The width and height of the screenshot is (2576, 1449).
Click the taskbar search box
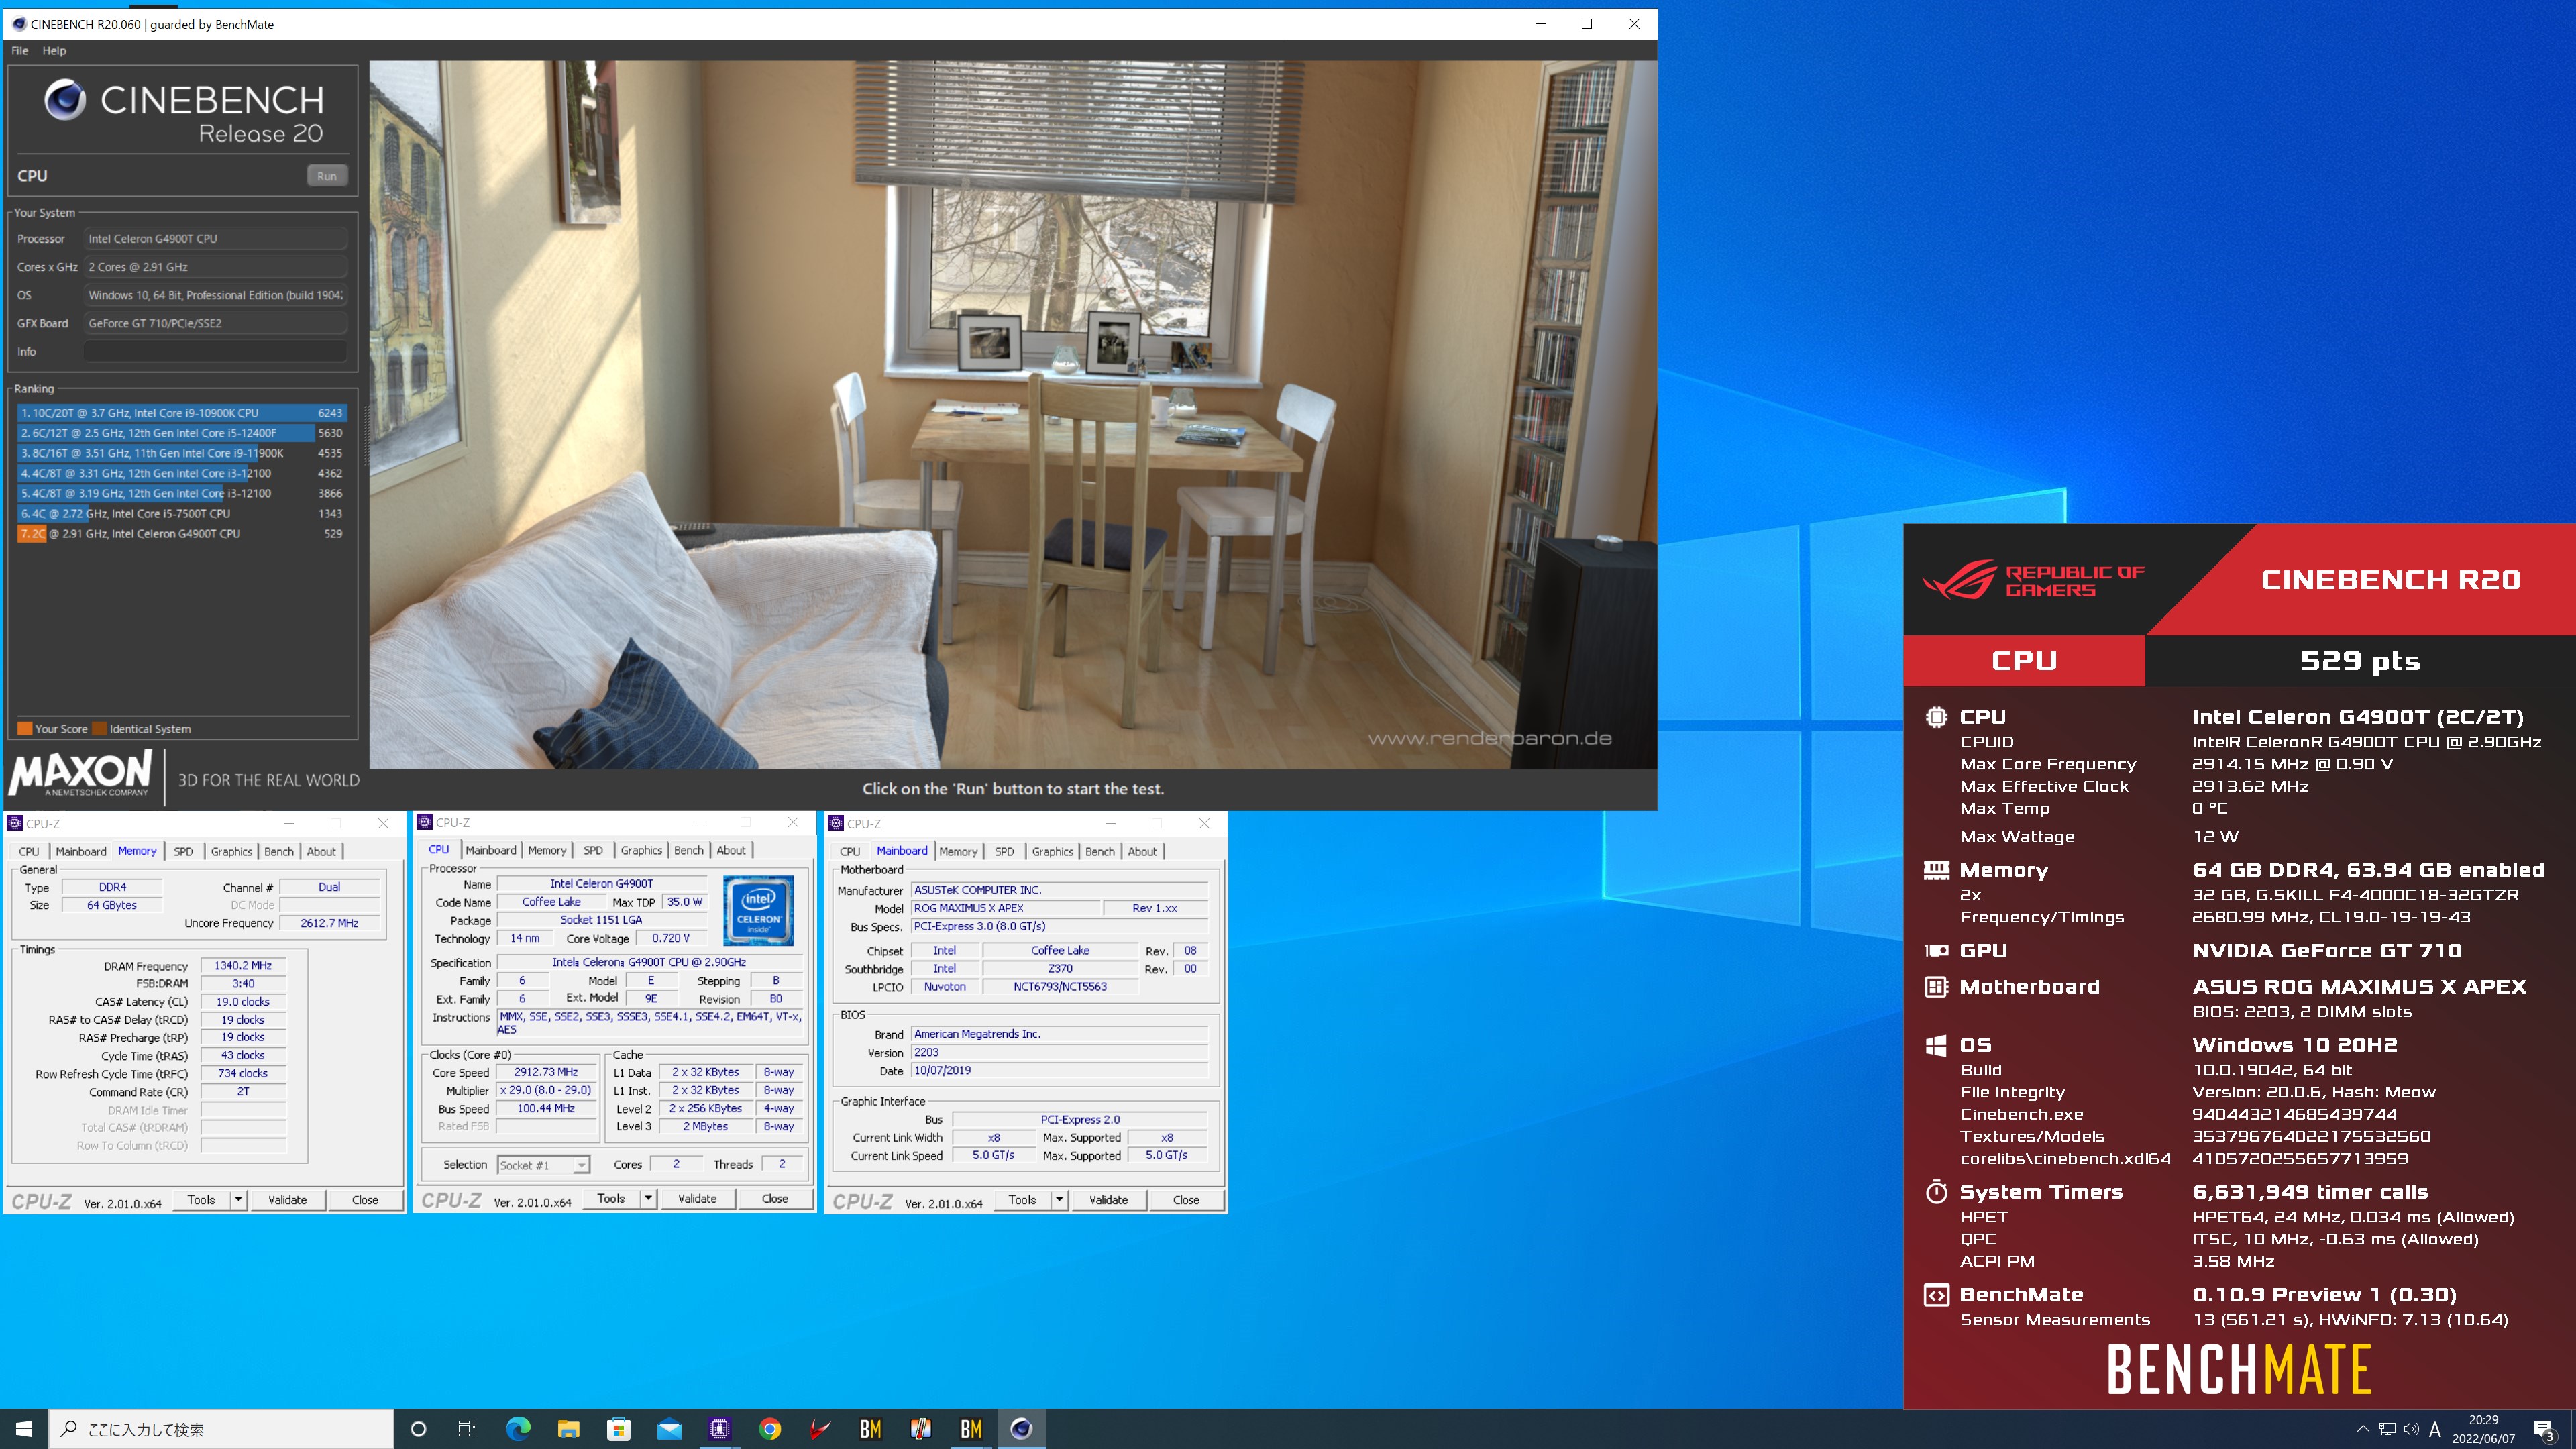[x=221, y=1429]
